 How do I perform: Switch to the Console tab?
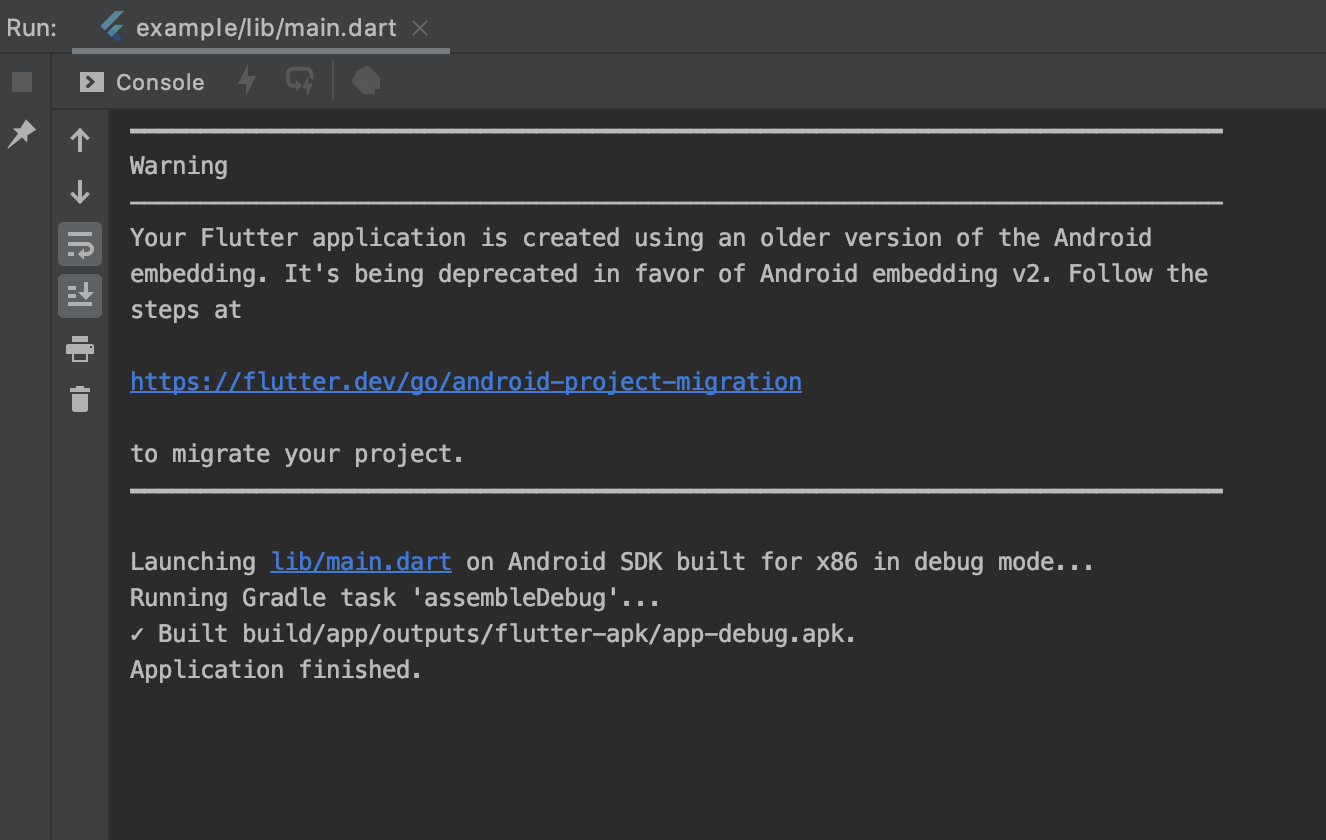coord(160,82)
